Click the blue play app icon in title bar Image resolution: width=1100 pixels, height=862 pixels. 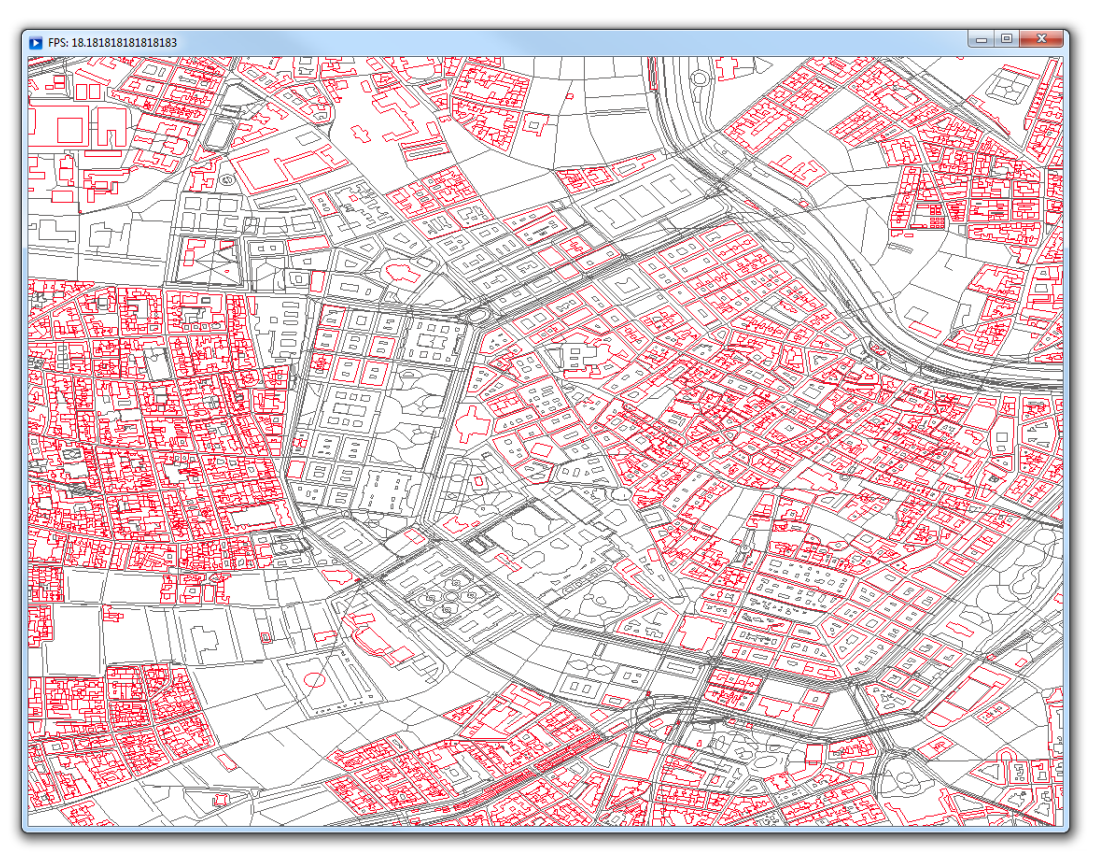tap(36, 42)
